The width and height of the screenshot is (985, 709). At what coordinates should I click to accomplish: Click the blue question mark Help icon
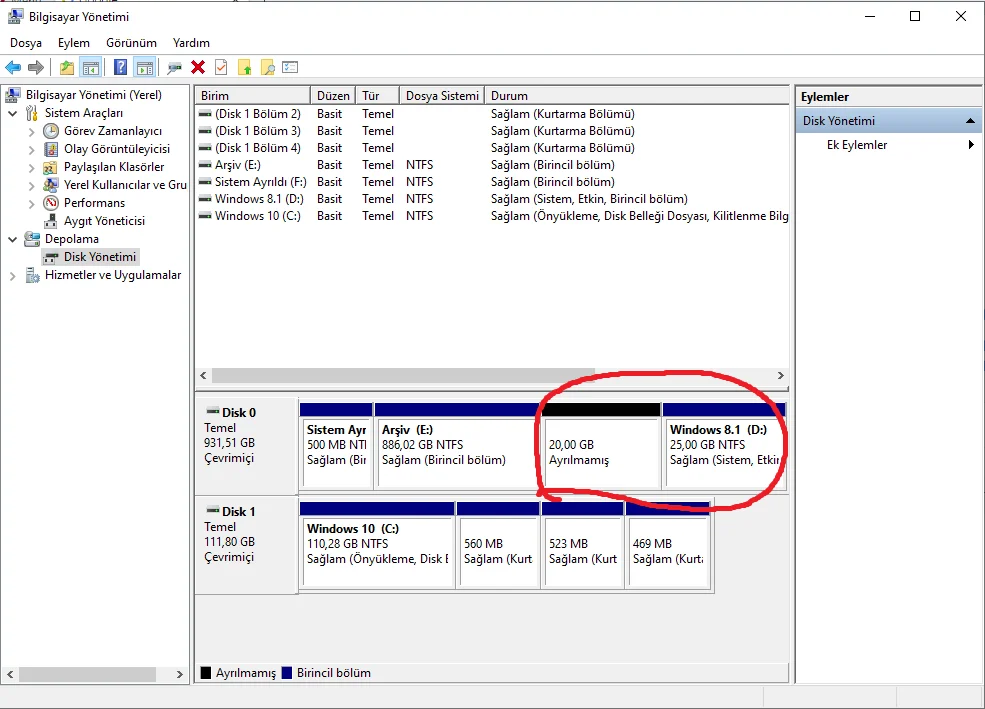click(x=120, y=67)
